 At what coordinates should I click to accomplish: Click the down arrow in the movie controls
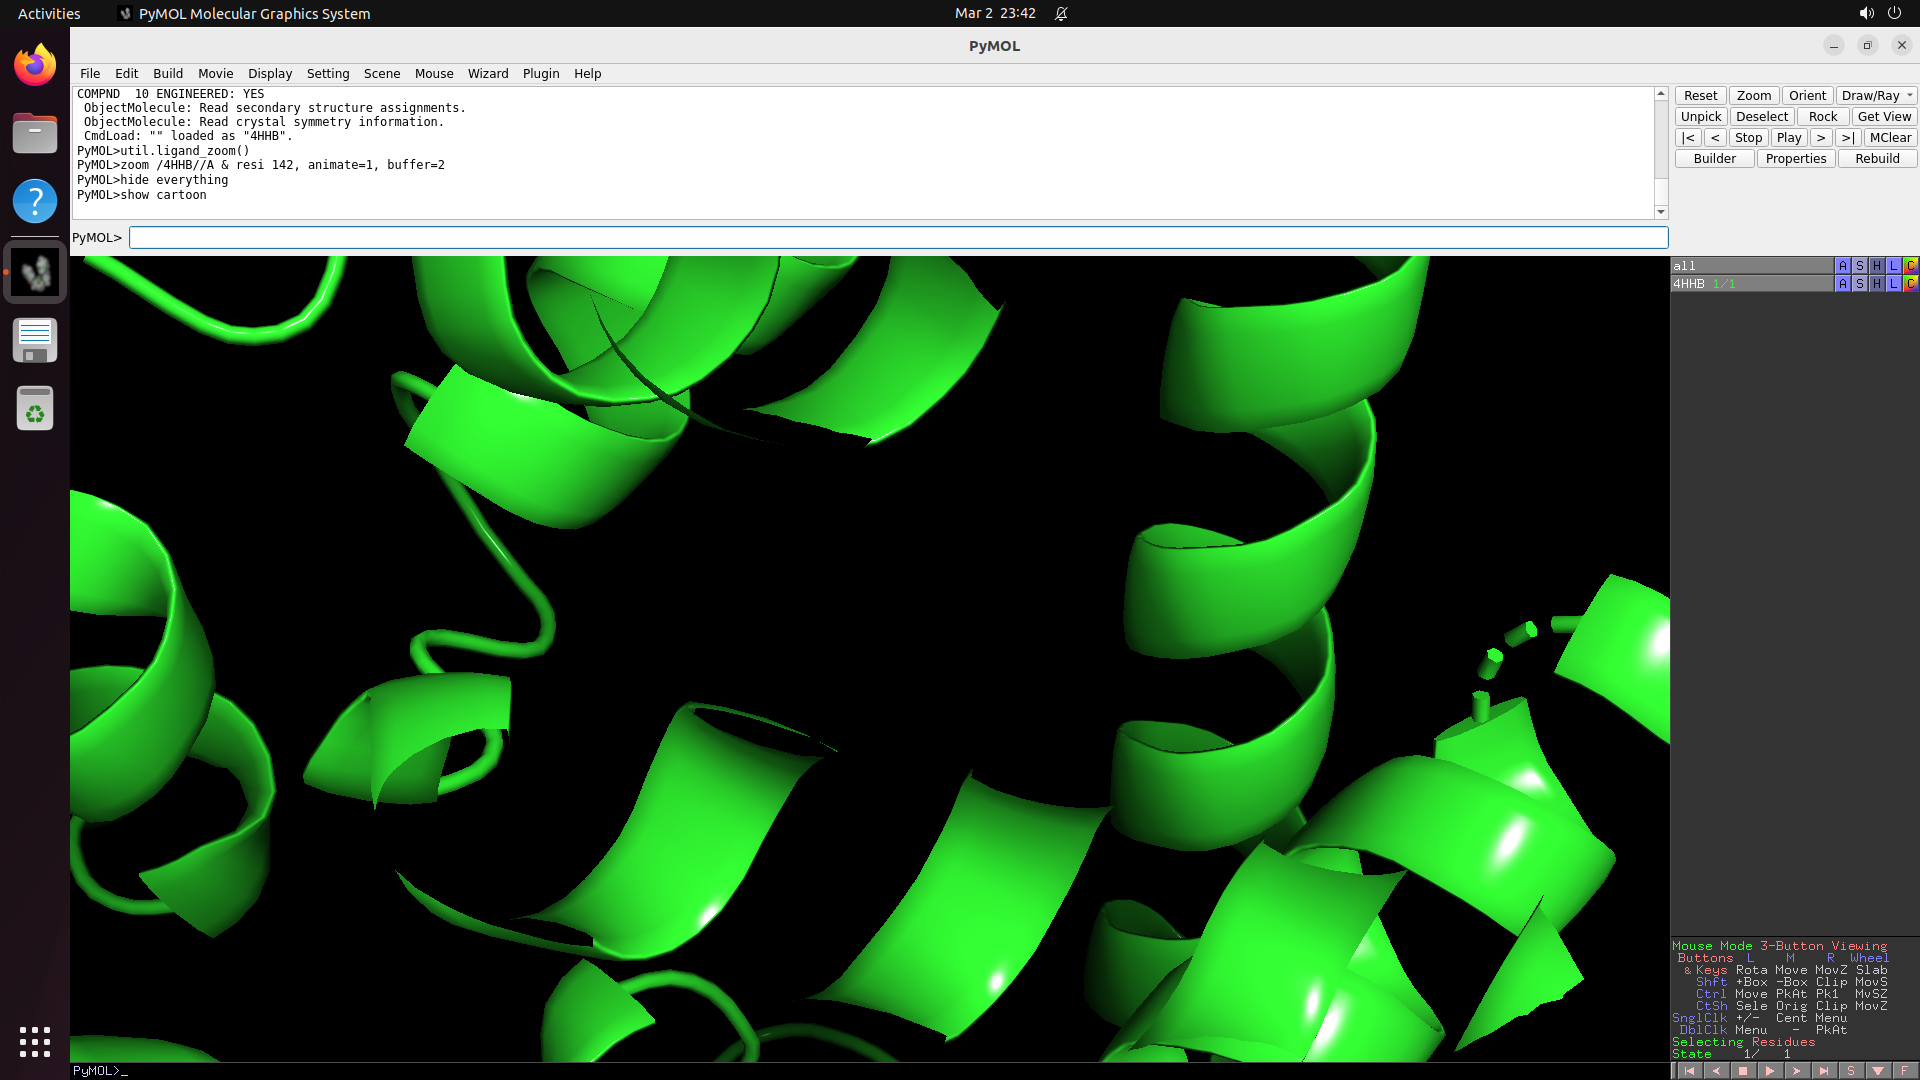[1877, 1070]
